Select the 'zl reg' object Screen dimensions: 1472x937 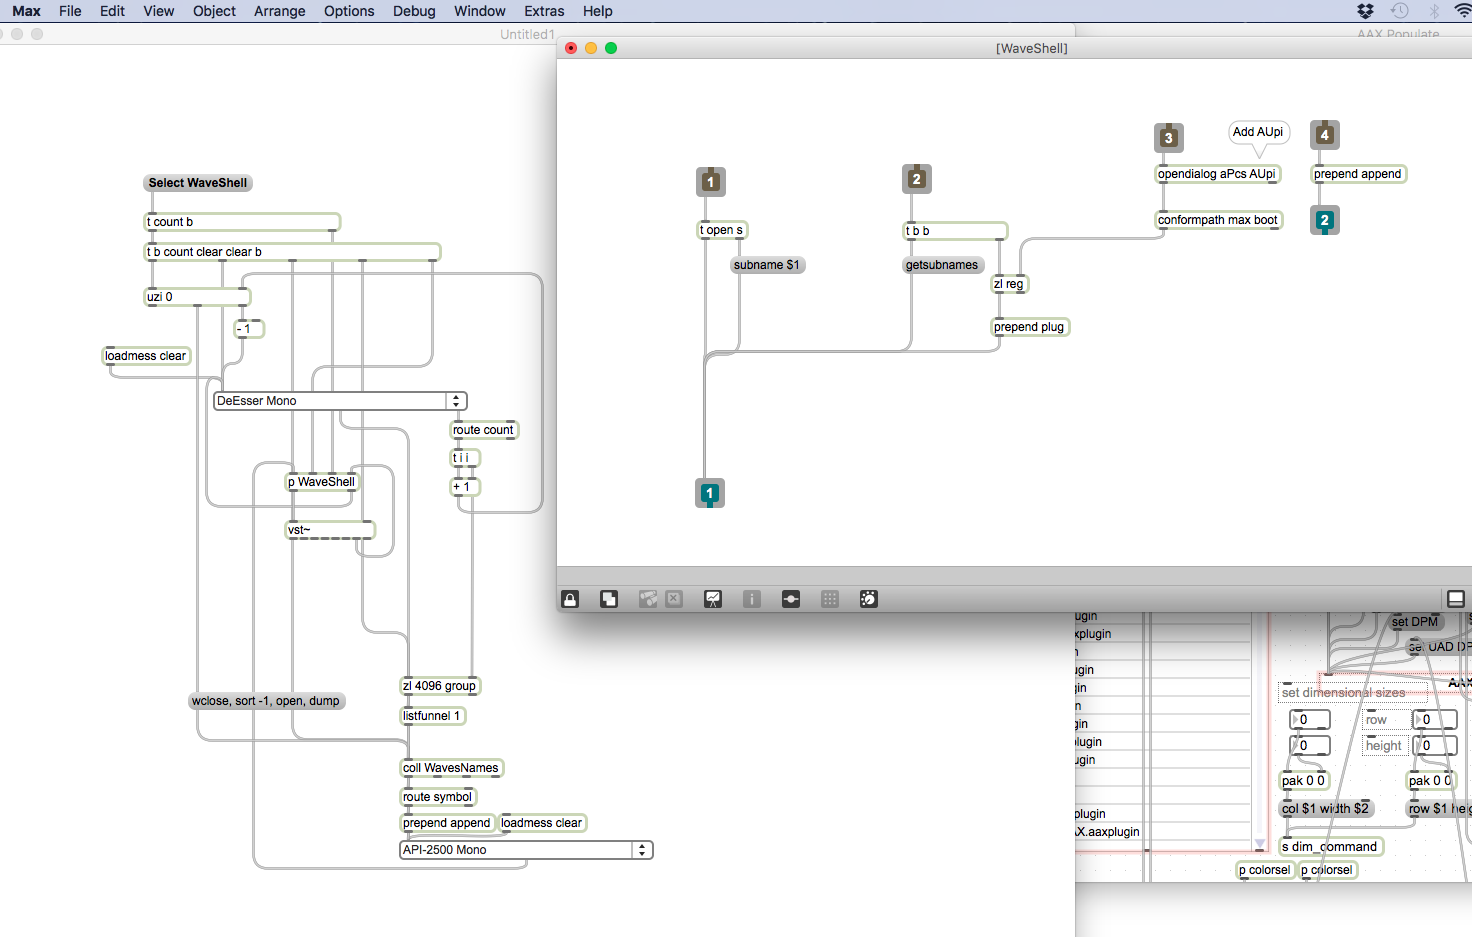pos(1009,284)
